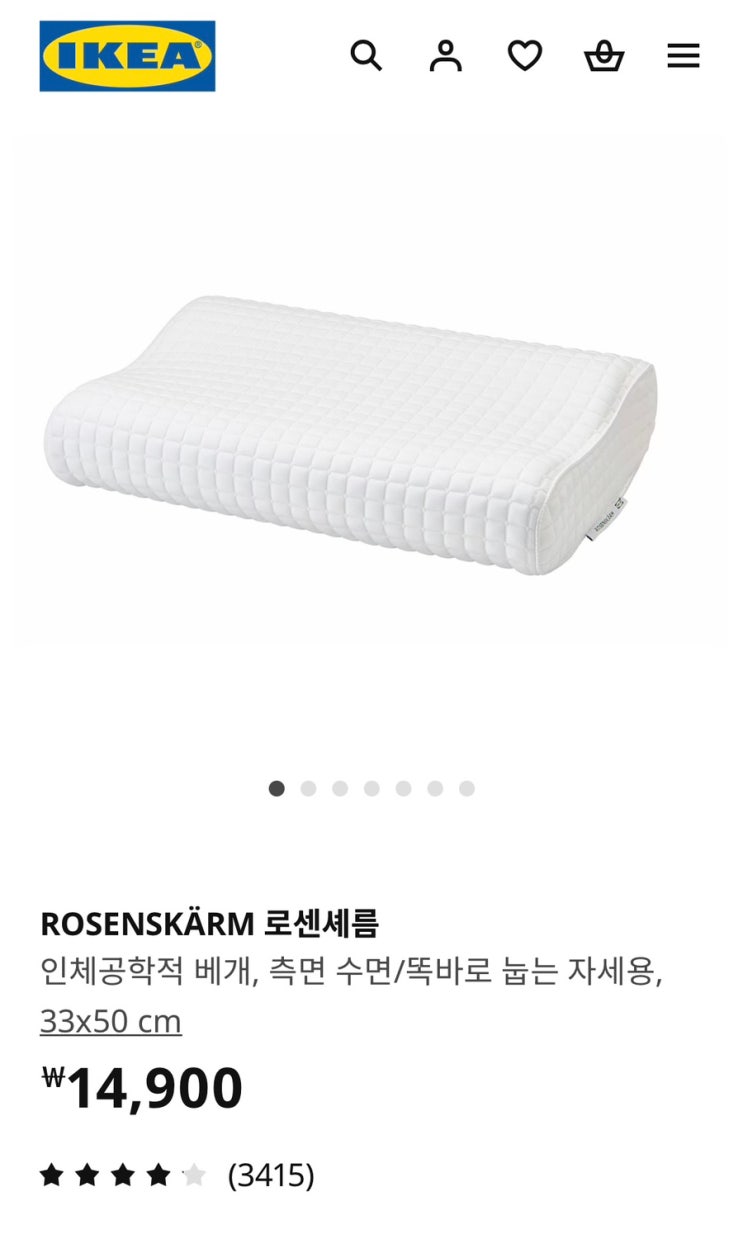Open the hamburger menu
This screenshot has height=1239, width=743.
pyautogui.click(x=683, y=56)
